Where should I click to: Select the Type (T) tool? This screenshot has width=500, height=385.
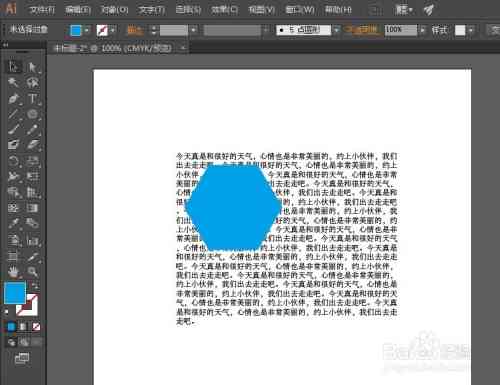(x=32, y=98)
